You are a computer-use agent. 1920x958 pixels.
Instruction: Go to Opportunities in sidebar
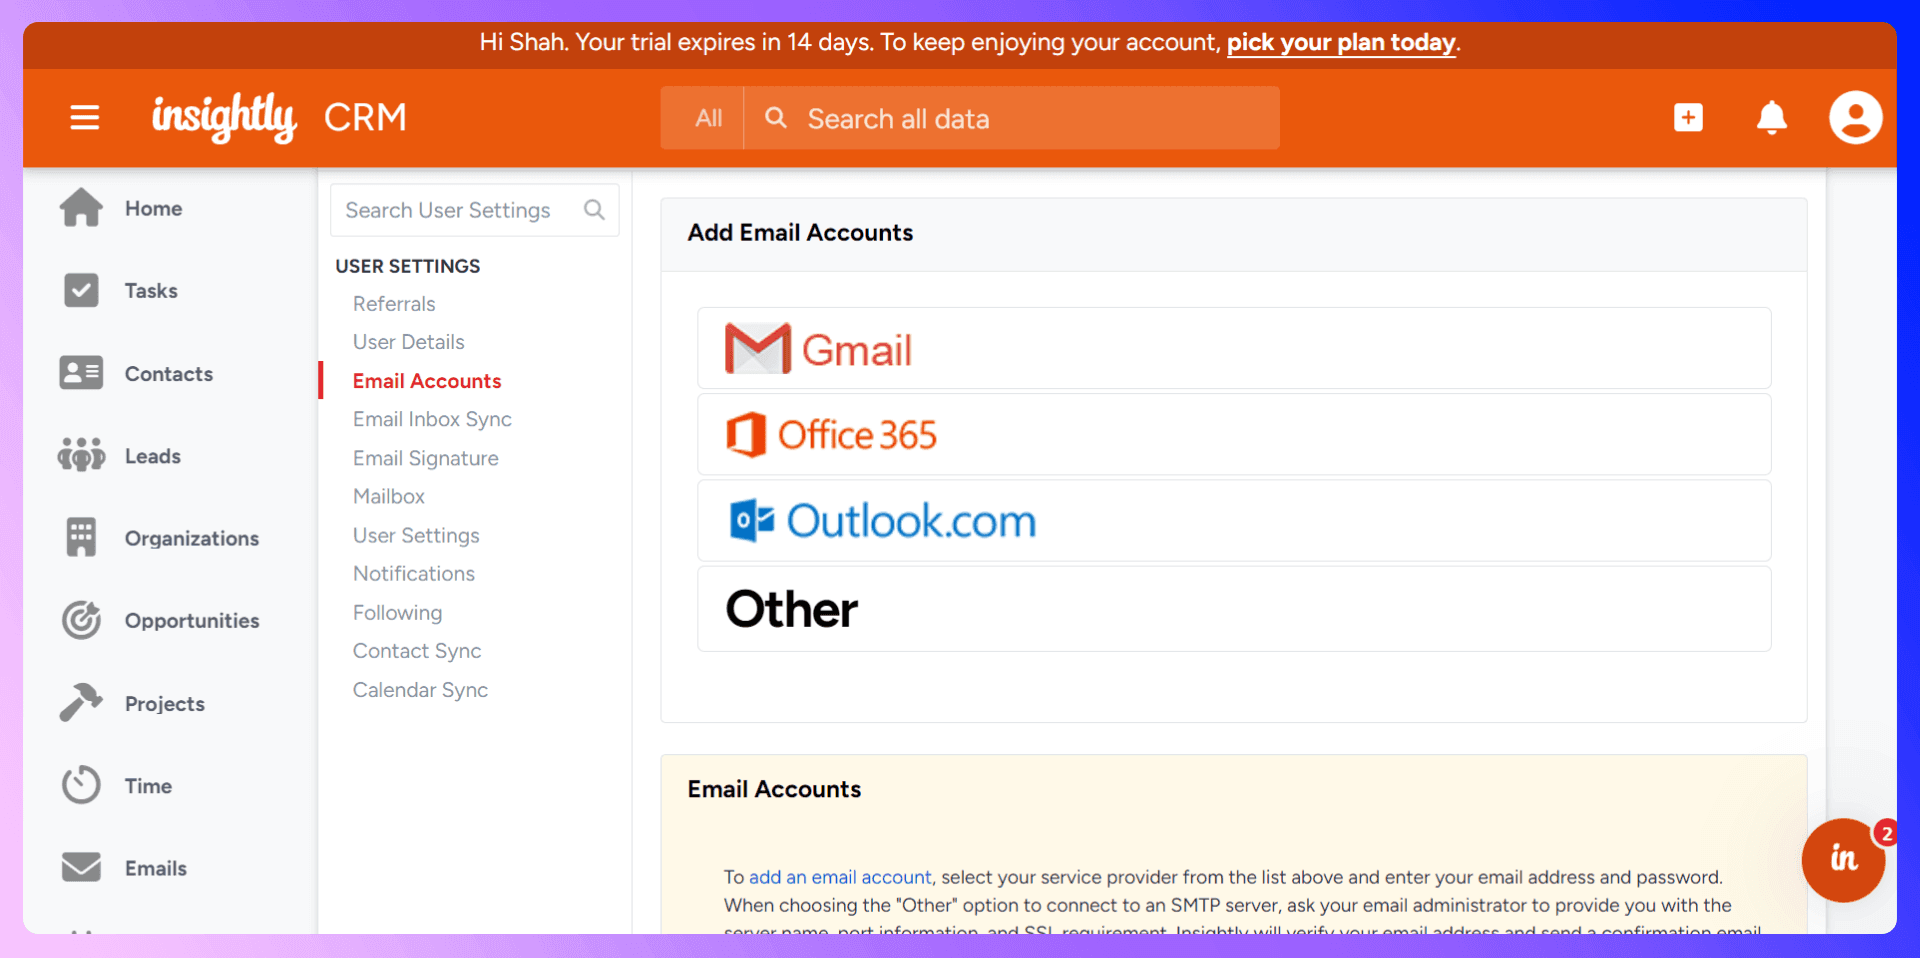pos(192,620)
